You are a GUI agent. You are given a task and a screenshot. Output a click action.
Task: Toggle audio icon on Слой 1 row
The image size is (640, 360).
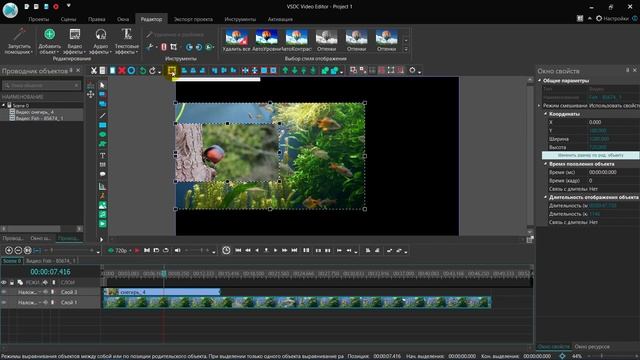45,302
